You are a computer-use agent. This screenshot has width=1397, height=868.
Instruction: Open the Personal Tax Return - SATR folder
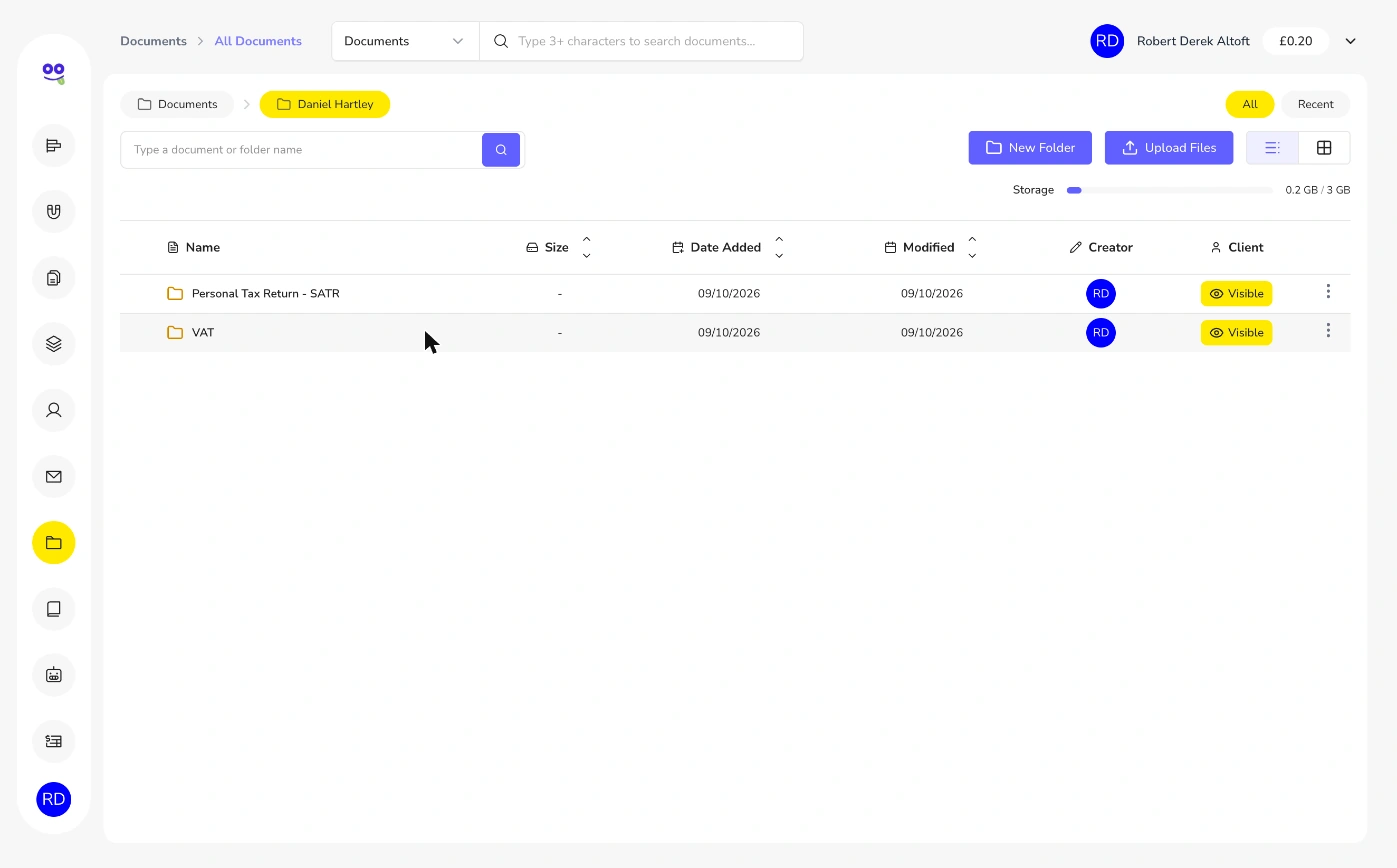(266, 294)
